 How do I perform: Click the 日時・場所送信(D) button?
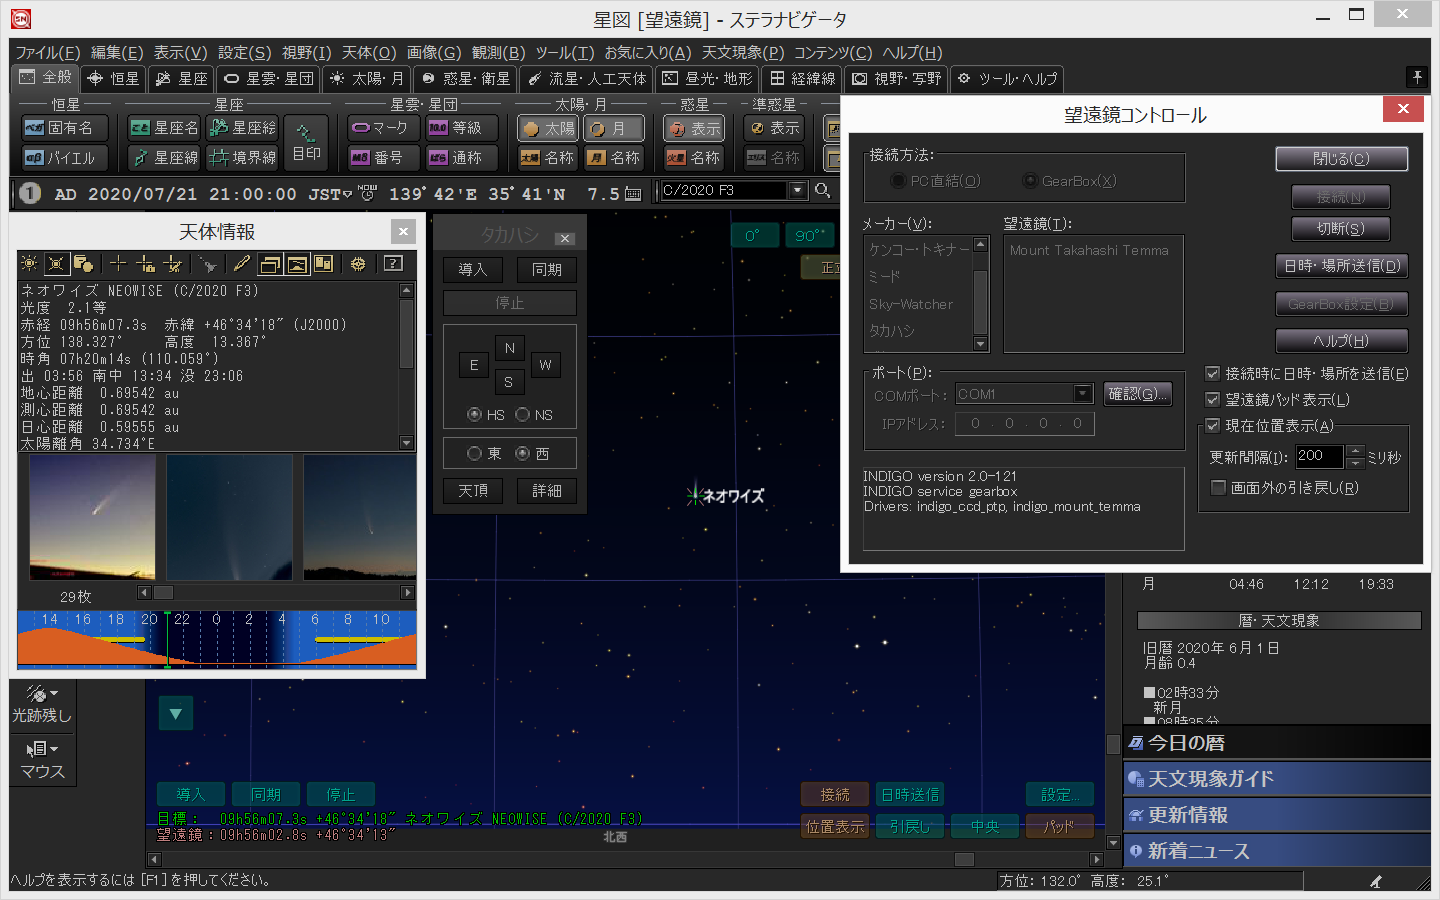coord(1341,266)
